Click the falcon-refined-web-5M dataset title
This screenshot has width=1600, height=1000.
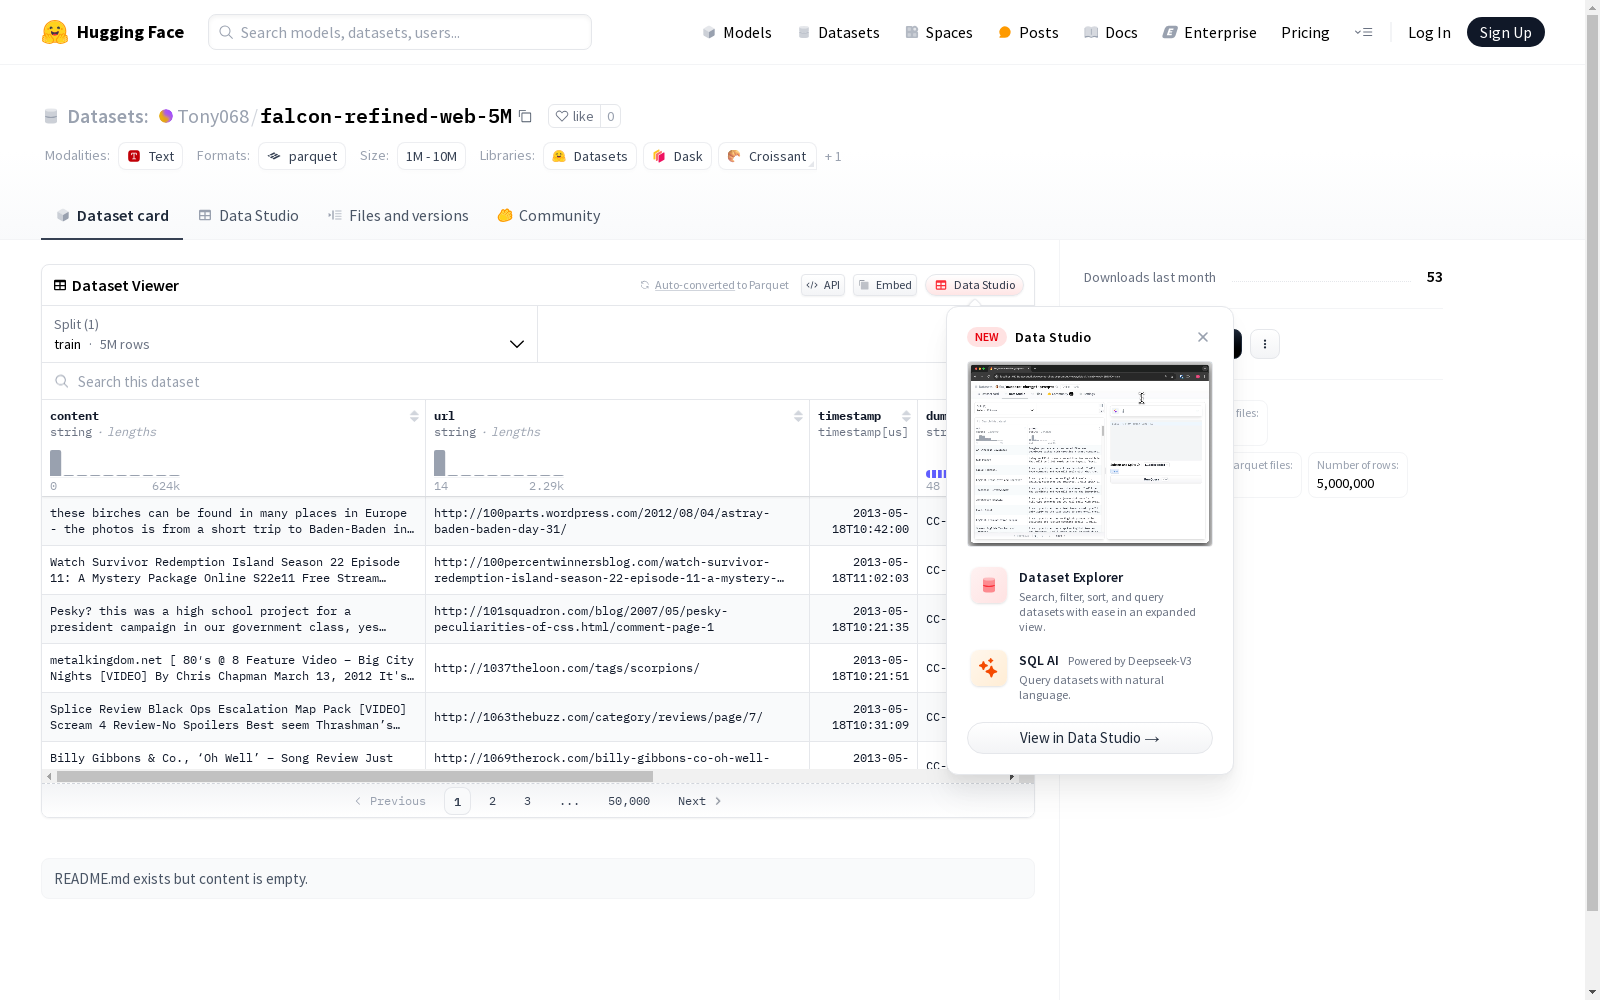386,116
